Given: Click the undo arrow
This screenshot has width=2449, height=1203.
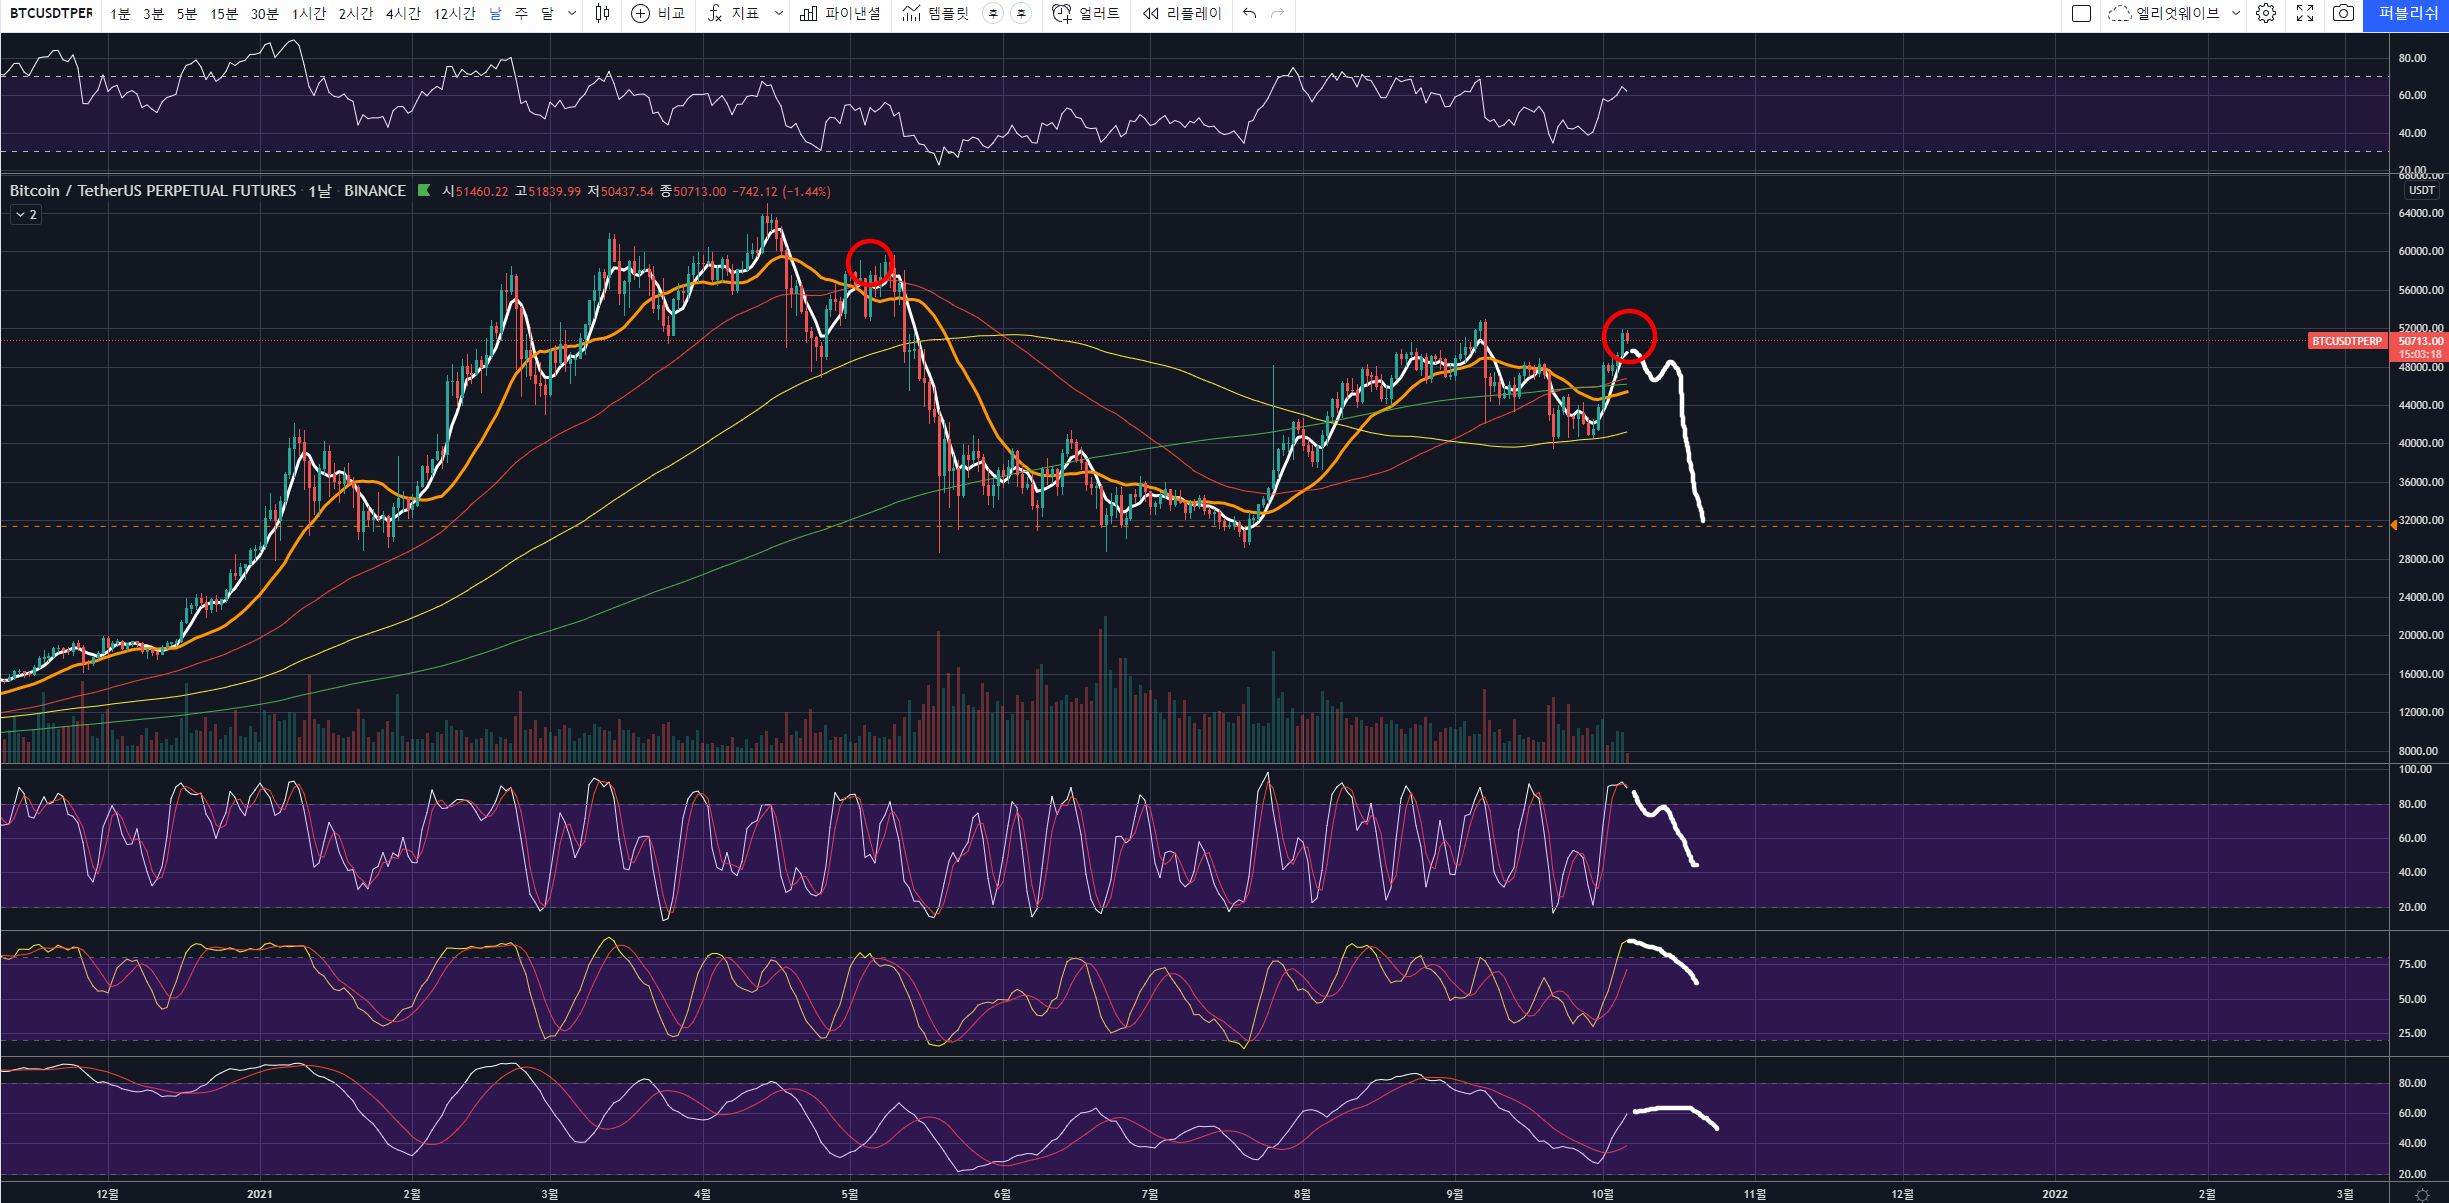Looking at the screenshot, I should coord(1250,13).
